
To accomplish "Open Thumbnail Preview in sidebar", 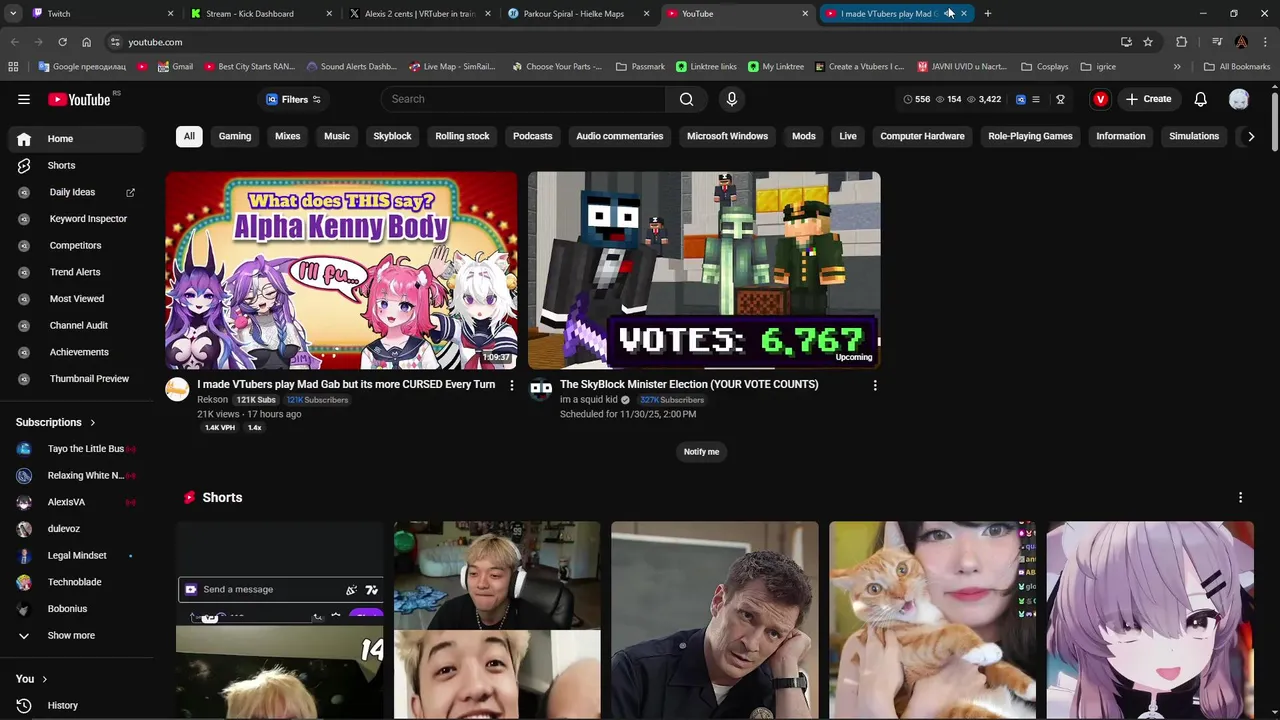I will click(x=78, y=379).
